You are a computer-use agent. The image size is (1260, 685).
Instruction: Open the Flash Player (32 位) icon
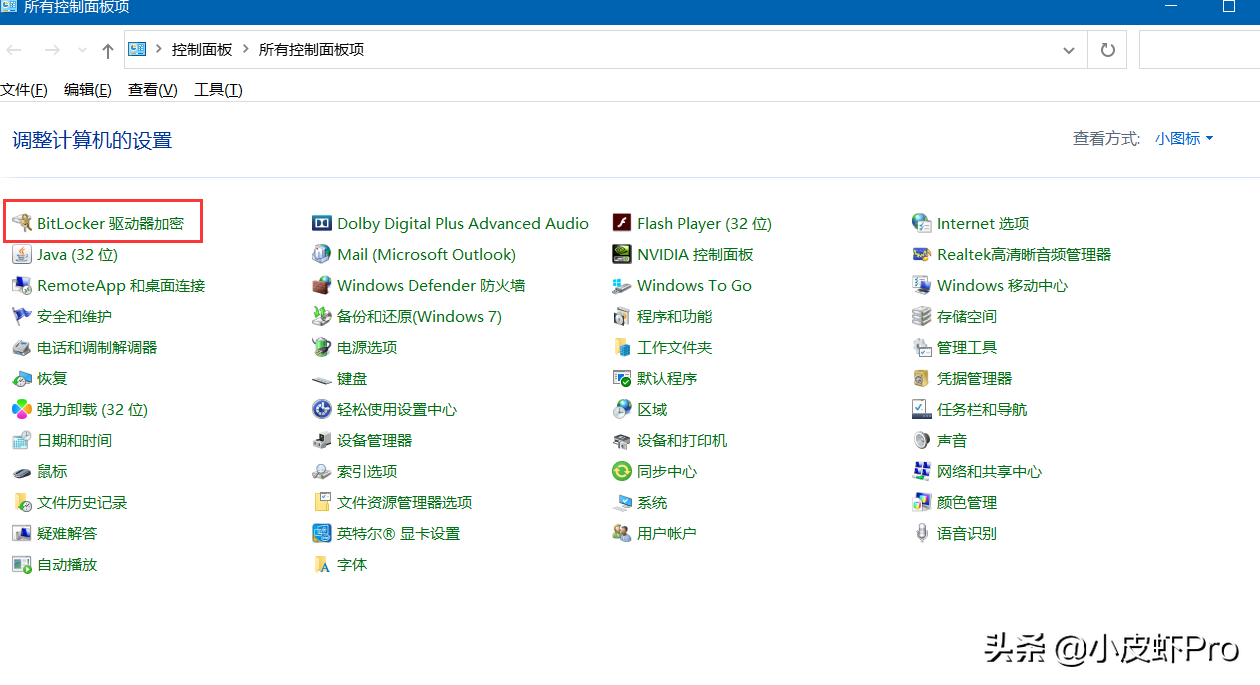[622, 223]
